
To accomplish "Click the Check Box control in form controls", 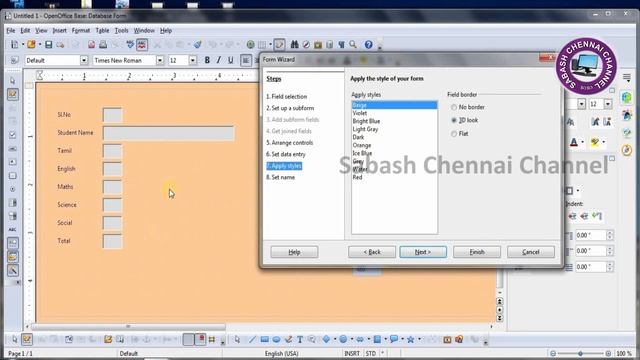I will click(x=13, y=135).
